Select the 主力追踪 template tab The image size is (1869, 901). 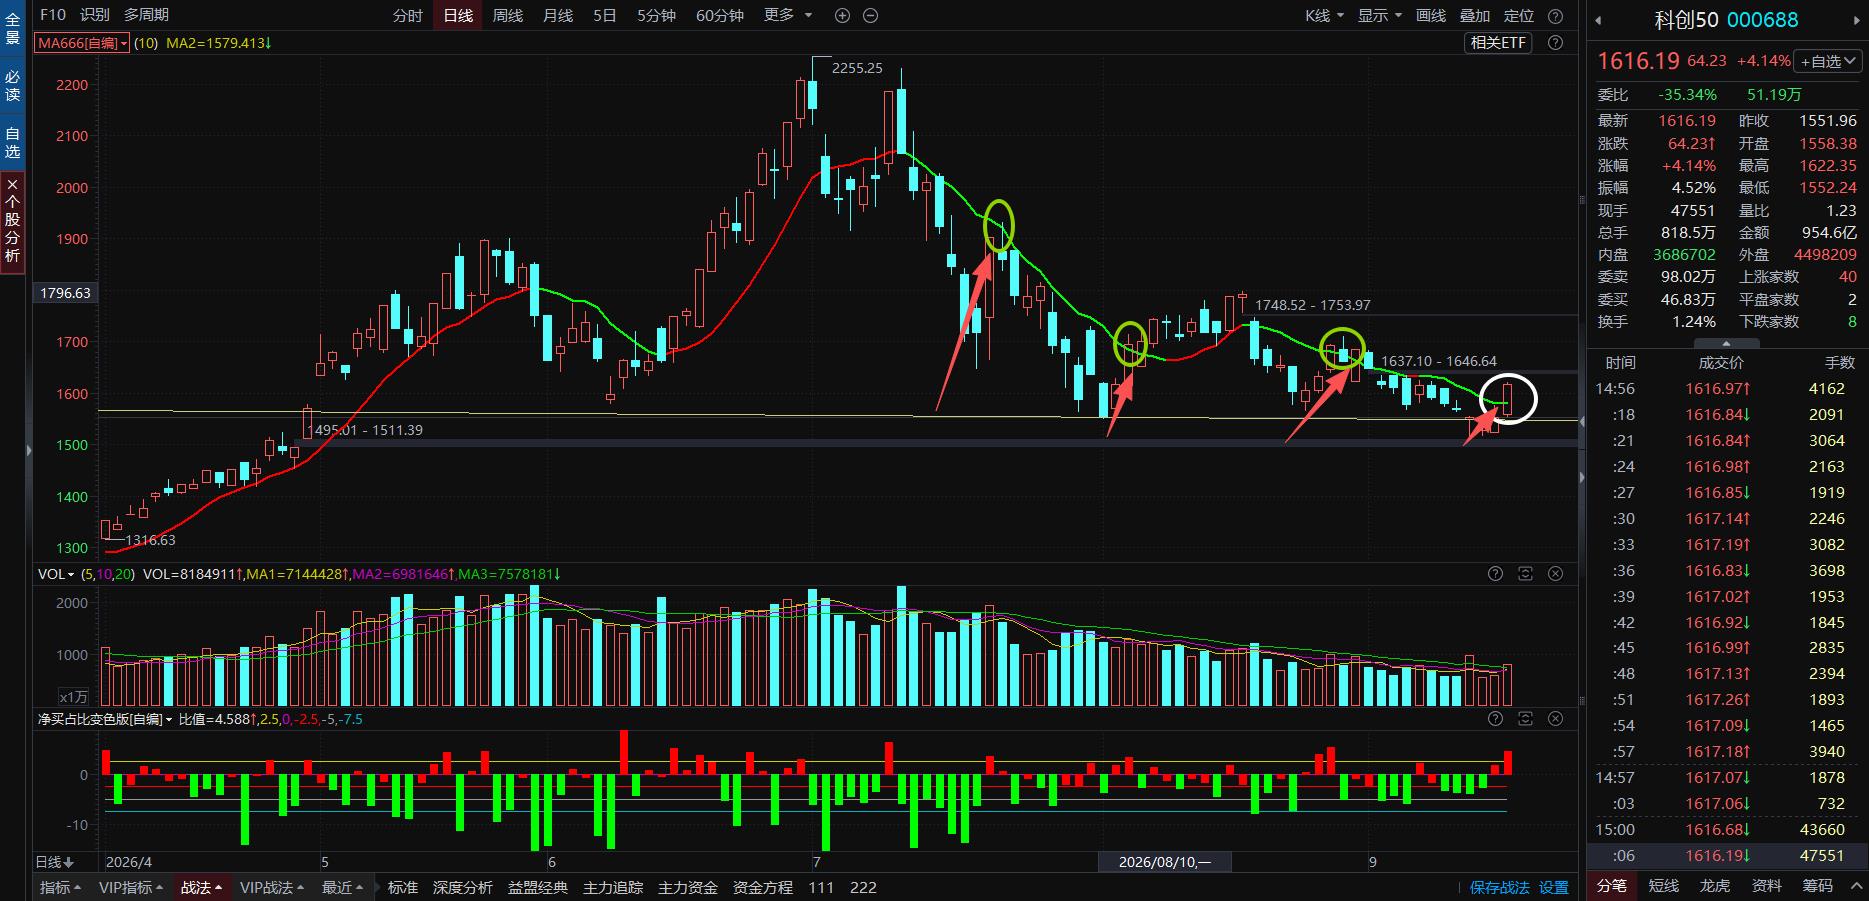[613, 888]
